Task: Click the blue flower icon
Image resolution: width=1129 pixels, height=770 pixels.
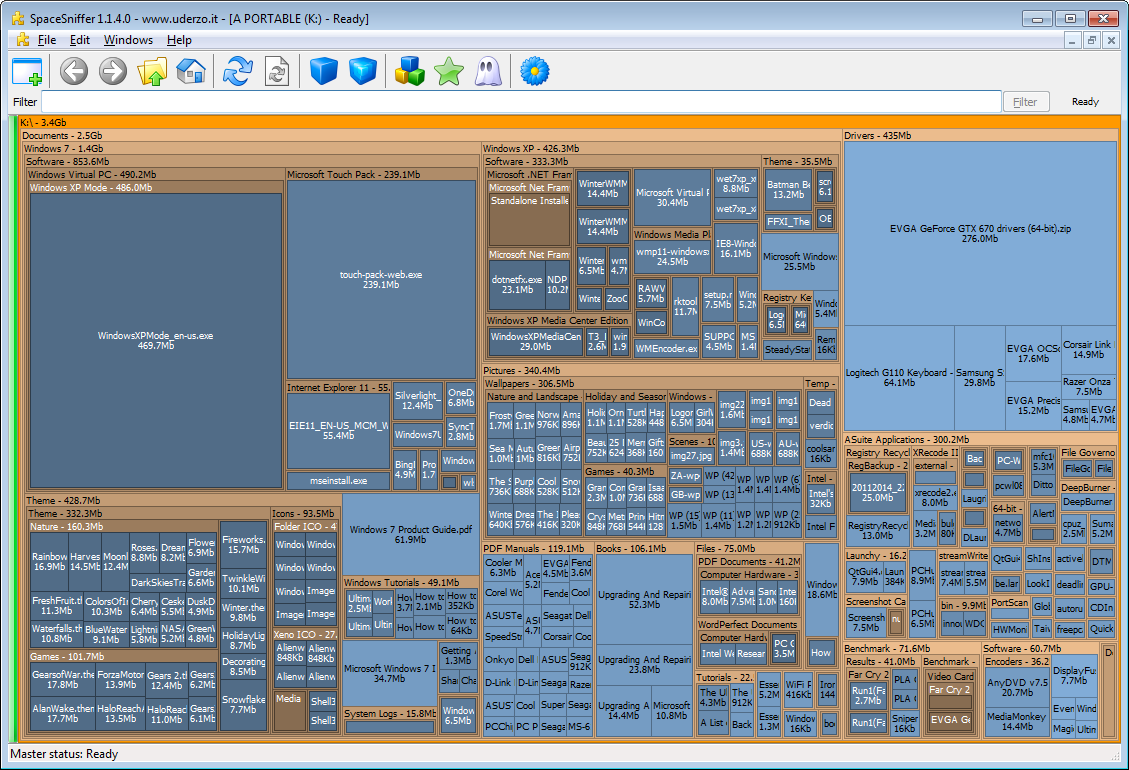Action: click(536, 71)
